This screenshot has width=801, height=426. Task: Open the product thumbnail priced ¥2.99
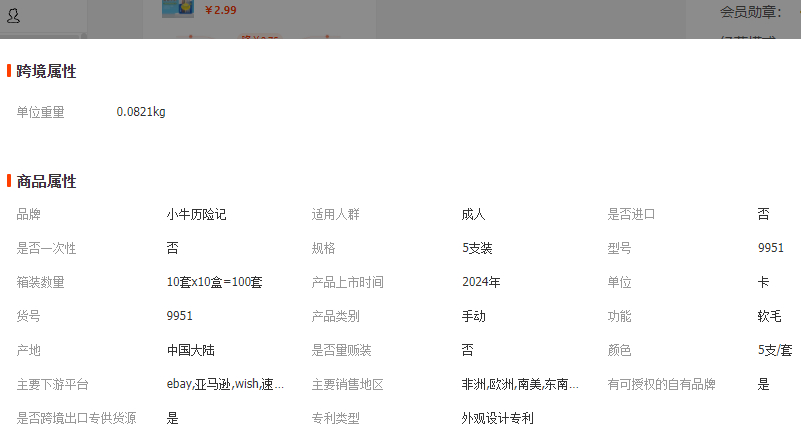click(x=178, y=9)
